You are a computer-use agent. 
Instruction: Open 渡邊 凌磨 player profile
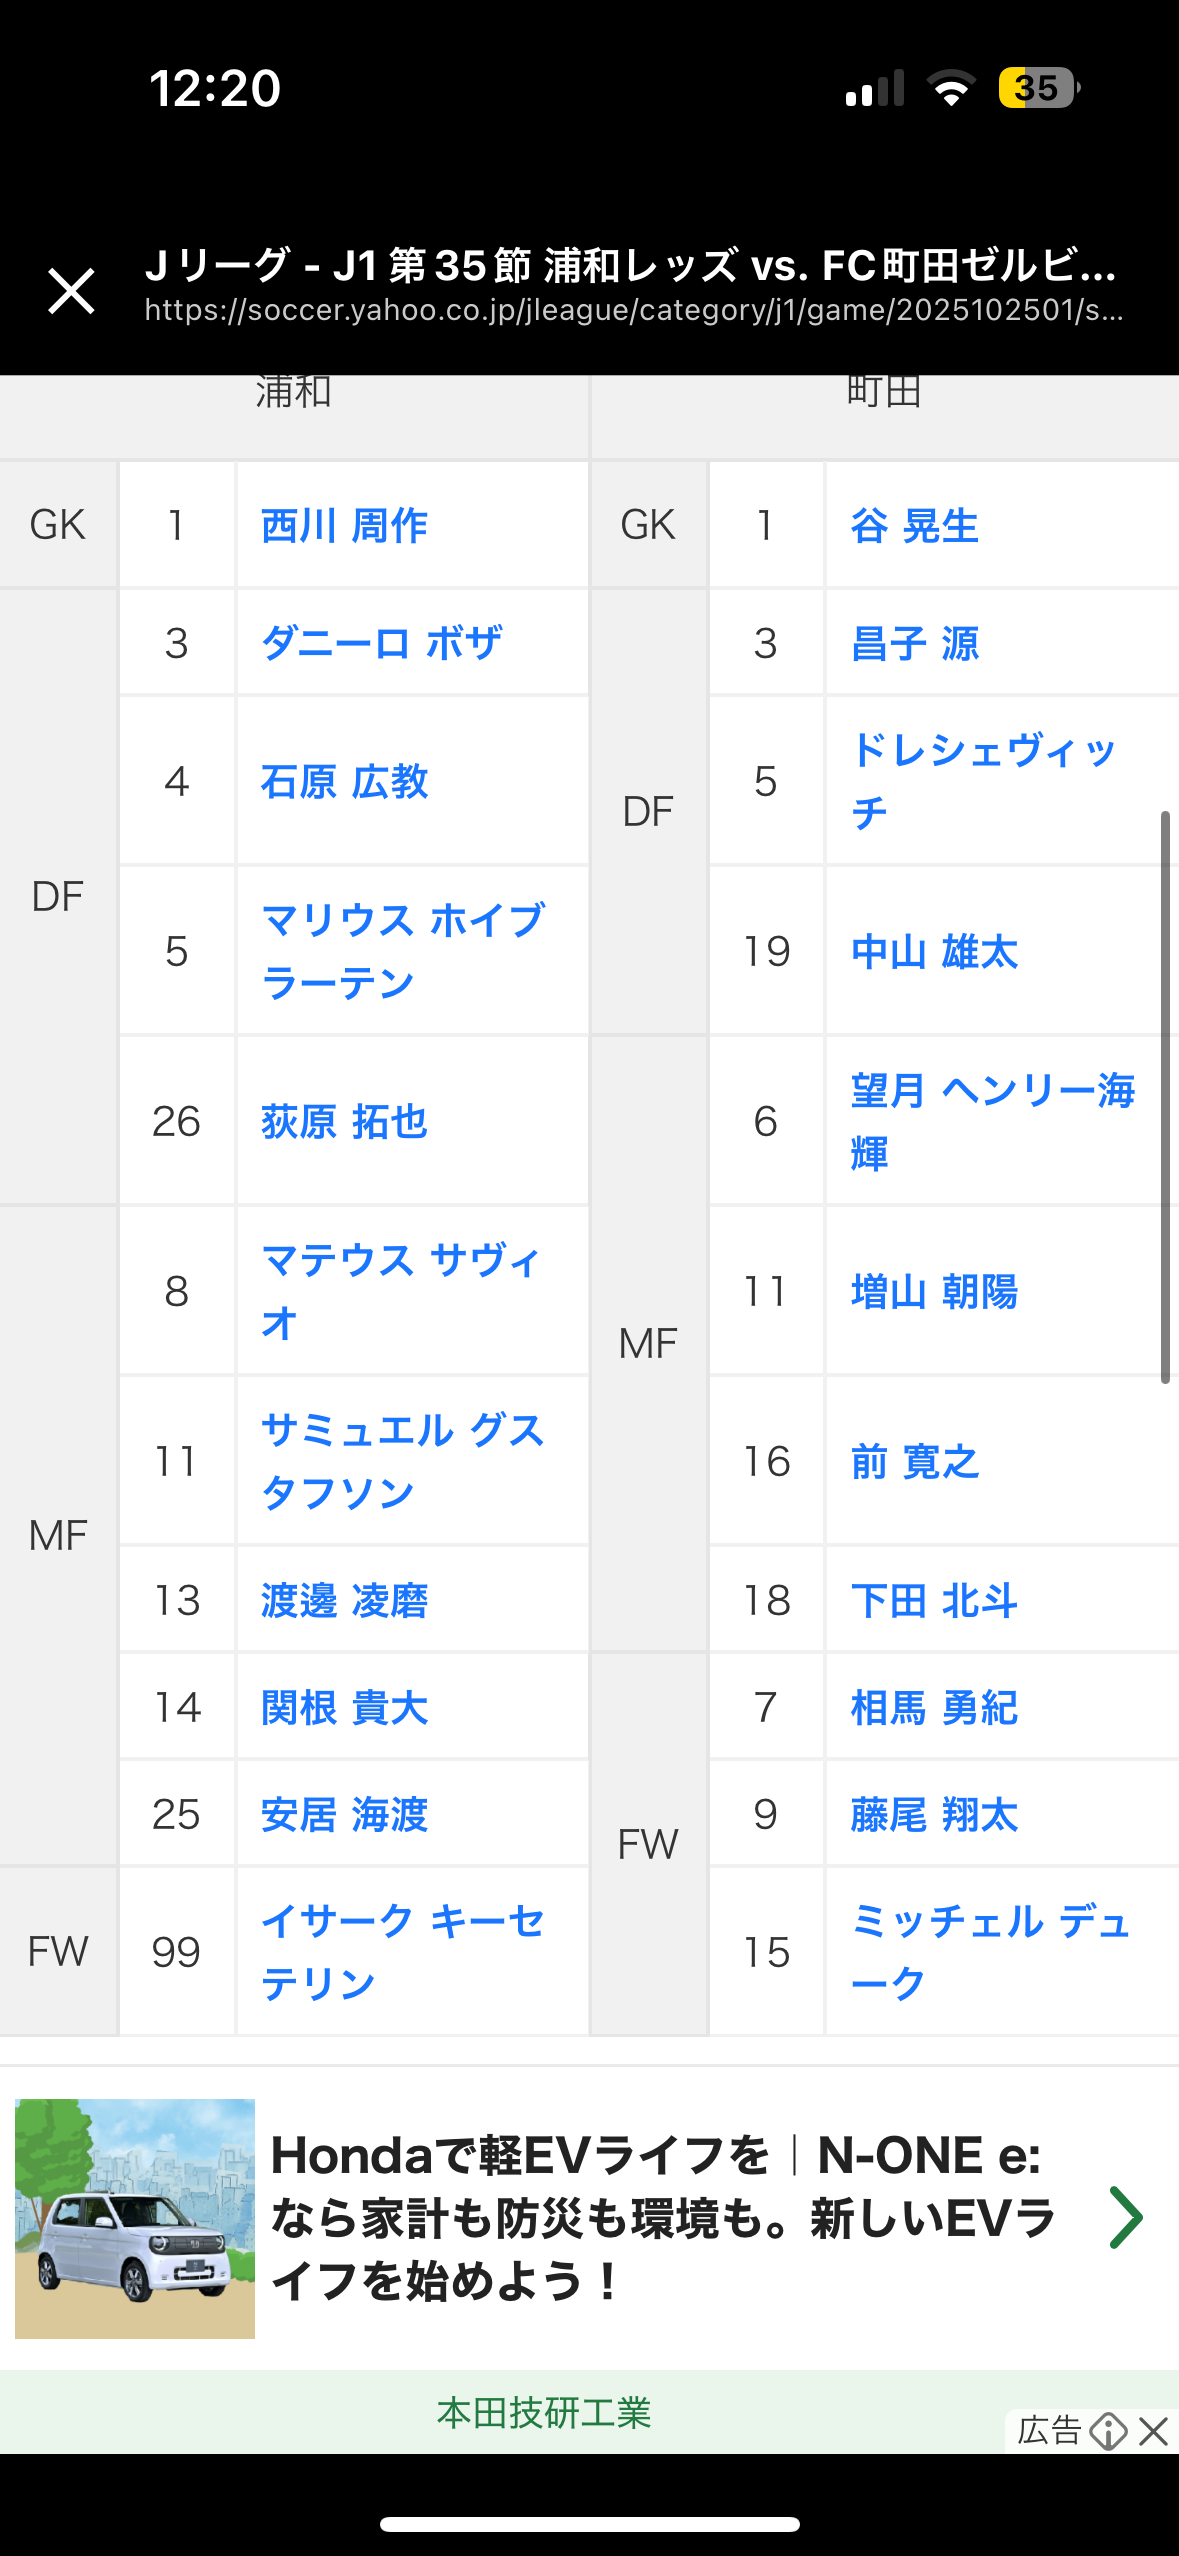point(344,1600)
